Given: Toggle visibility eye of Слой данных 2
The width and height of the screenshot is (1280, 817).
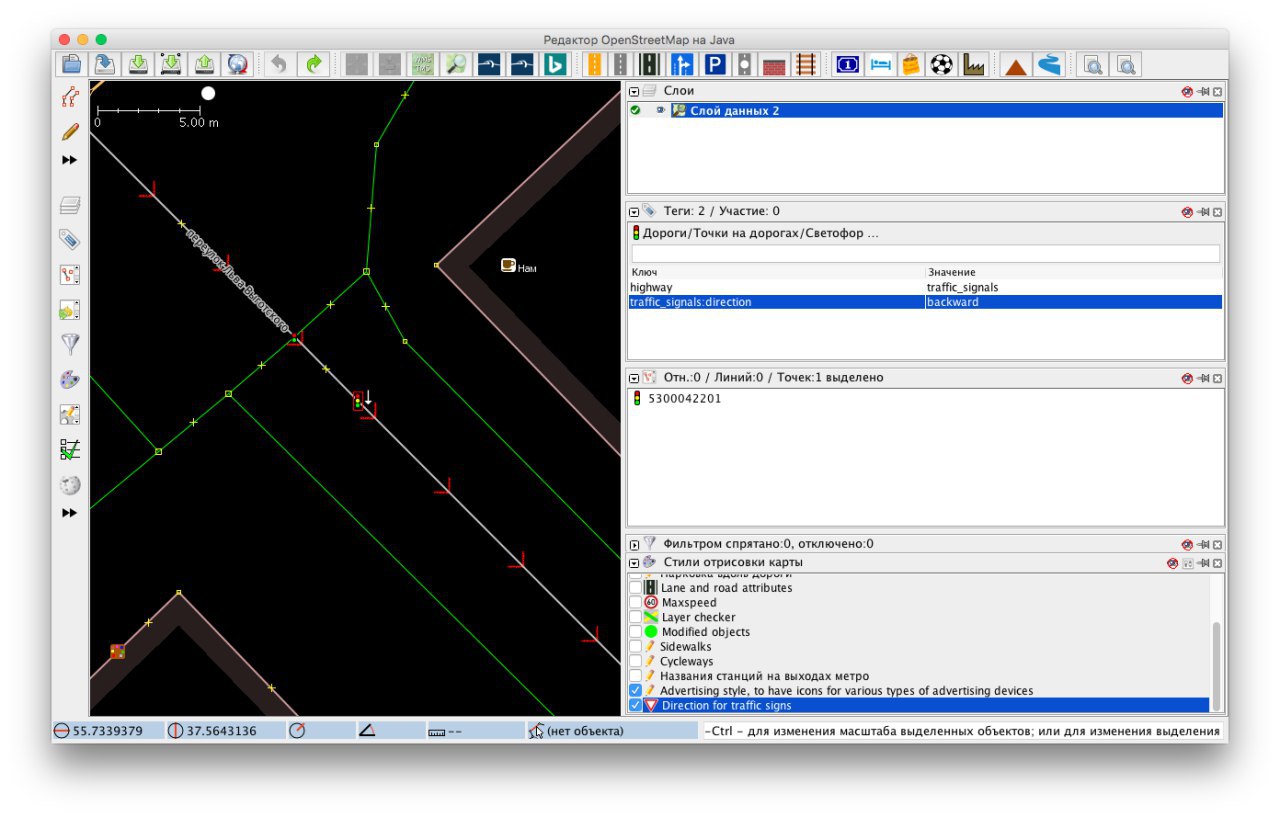Looking at the screenshot, I should pos(660,111).
